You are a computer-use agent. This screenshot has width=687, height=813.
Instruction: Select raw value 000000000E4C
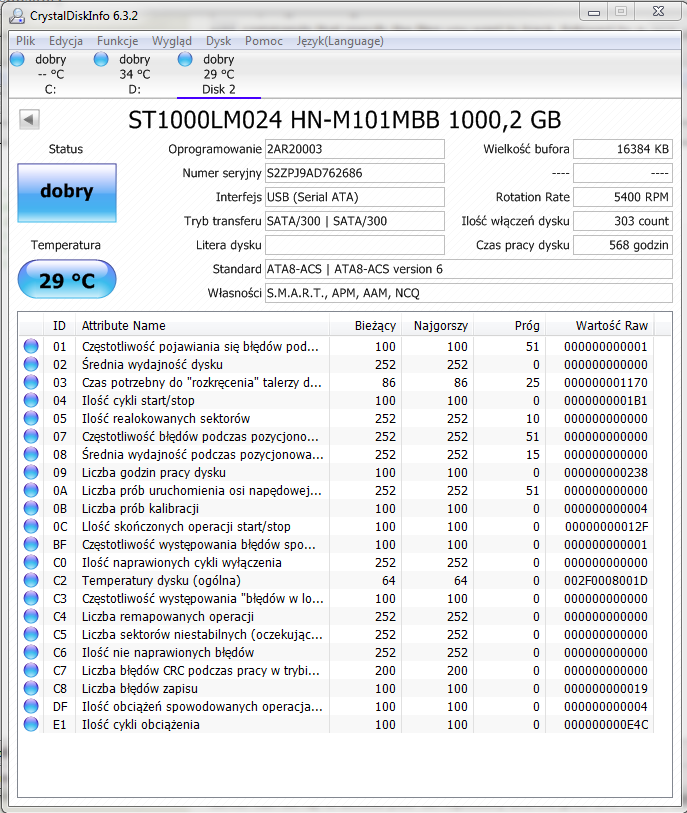tap(606, 724)
